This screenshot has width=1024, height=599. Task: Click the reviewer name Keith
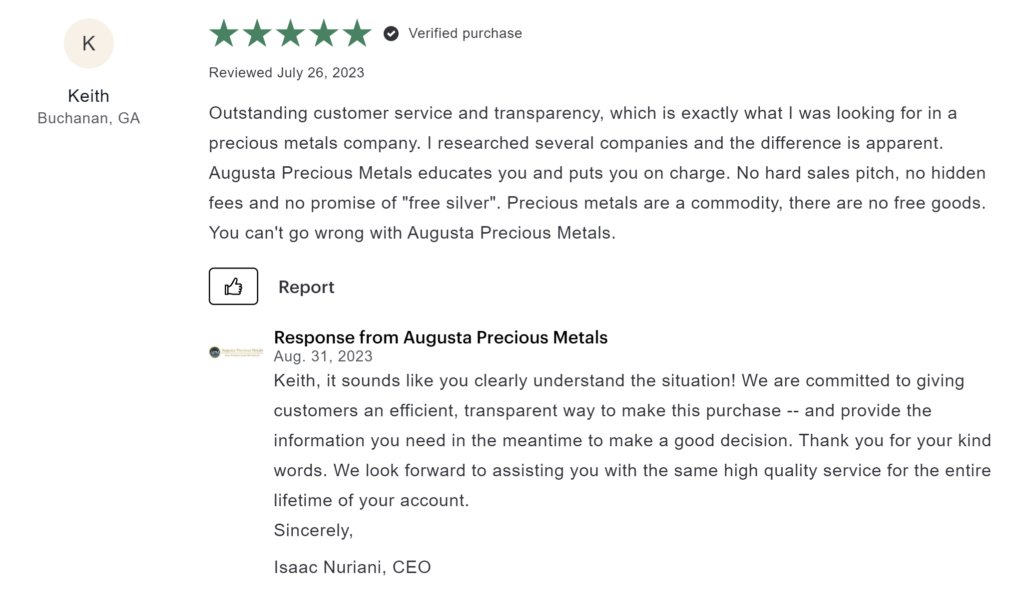[x=89, y=96]
